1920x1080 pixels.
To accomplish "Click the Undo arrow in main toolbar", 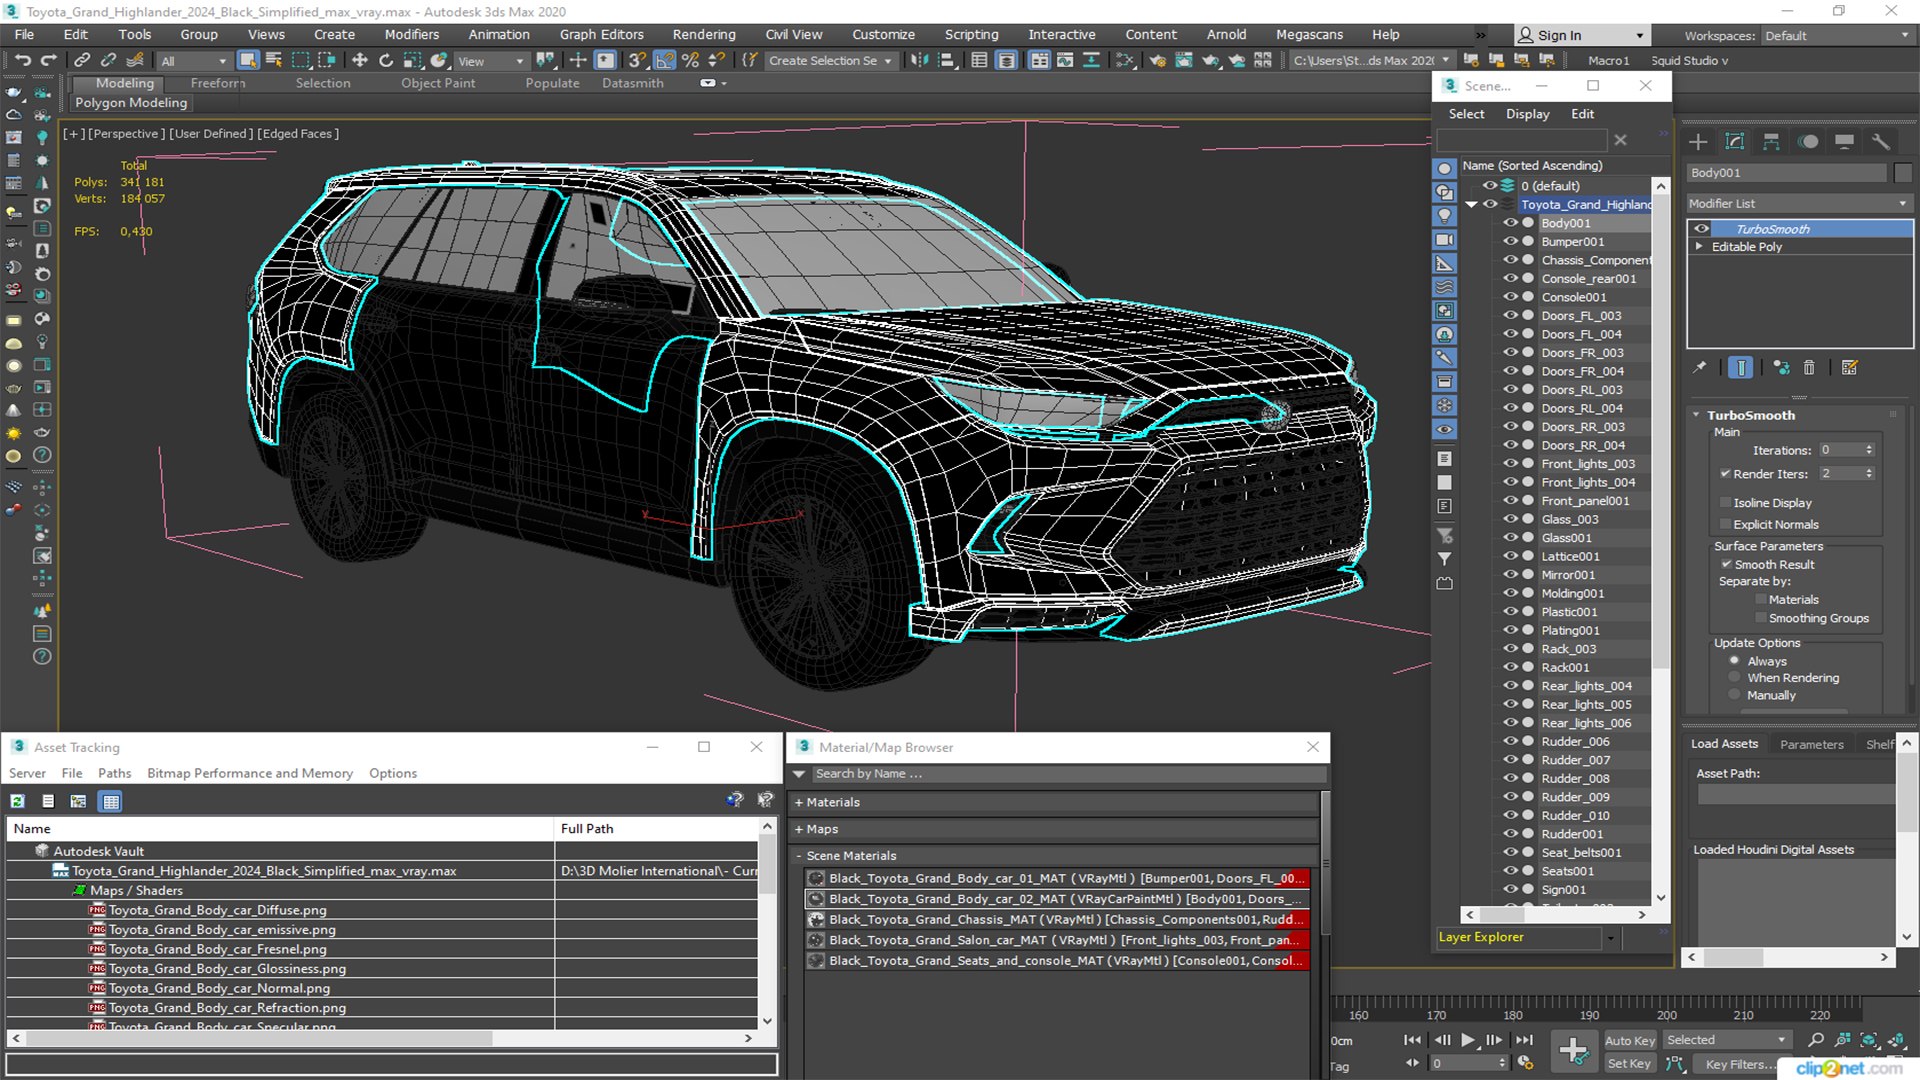I will click(22, 60).
